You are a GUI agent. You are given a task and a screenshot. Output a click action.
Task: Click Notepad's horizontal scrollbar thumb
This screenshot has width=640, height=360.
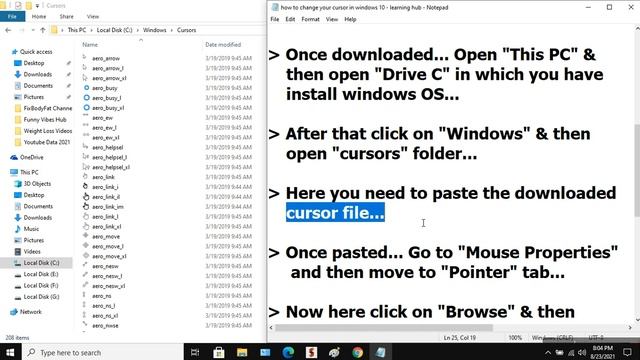tap(384, 327)
